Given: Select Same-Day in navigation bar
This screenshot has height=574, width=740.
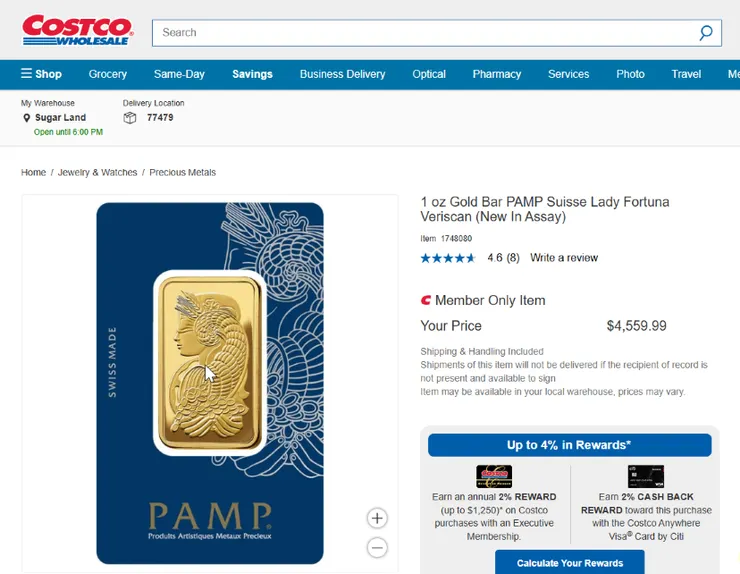Looking at the screenshot, I should [179, 74].
